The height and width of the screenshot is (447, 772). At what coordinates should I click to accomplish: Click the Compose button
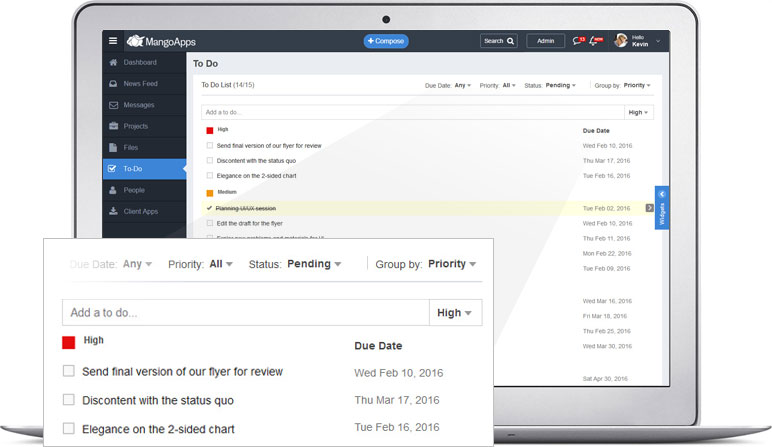pos(386,41)
